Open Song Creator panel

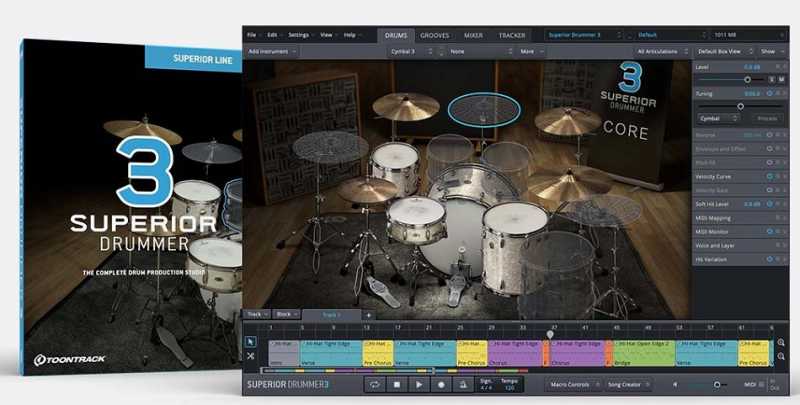pyautogui.click(x=628, y=385)
